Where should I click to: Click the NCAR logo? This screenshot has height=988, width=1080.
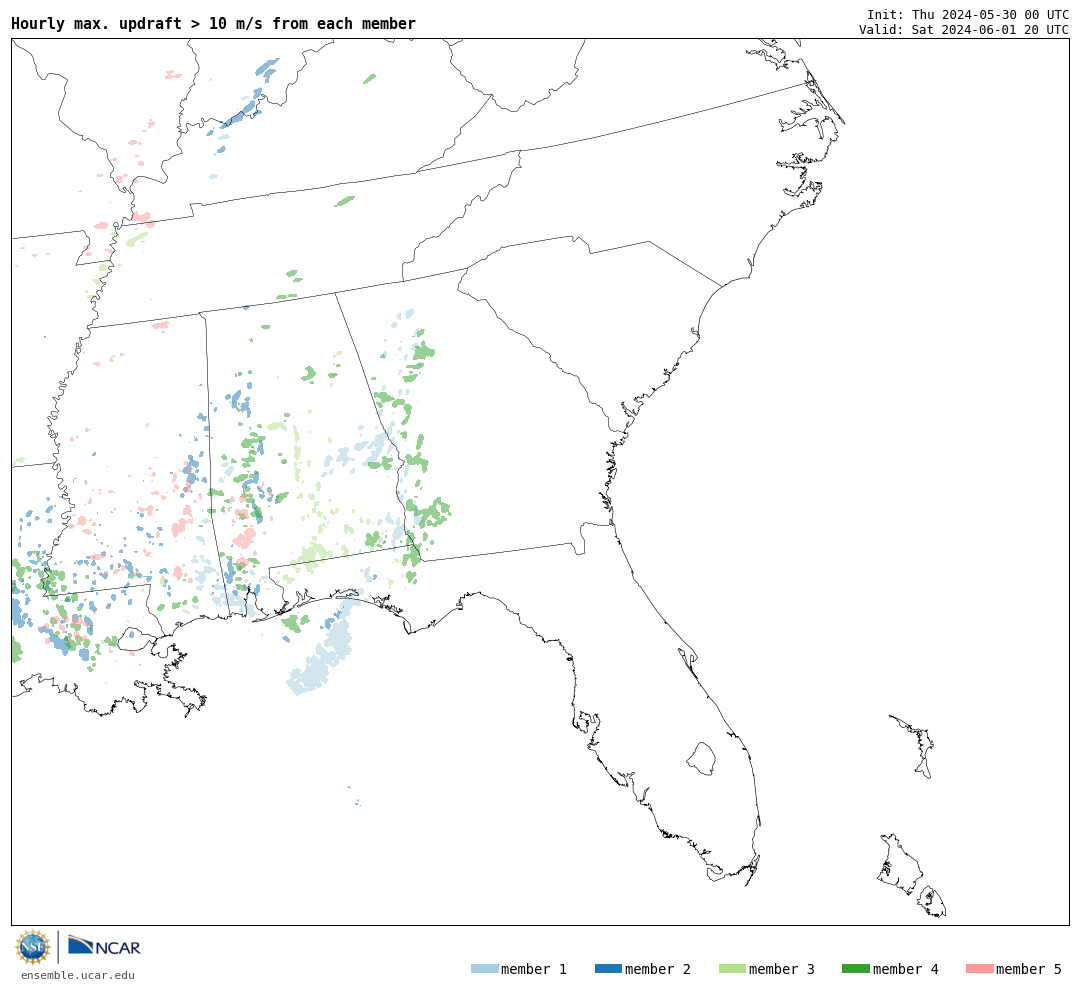pos(104,946)
